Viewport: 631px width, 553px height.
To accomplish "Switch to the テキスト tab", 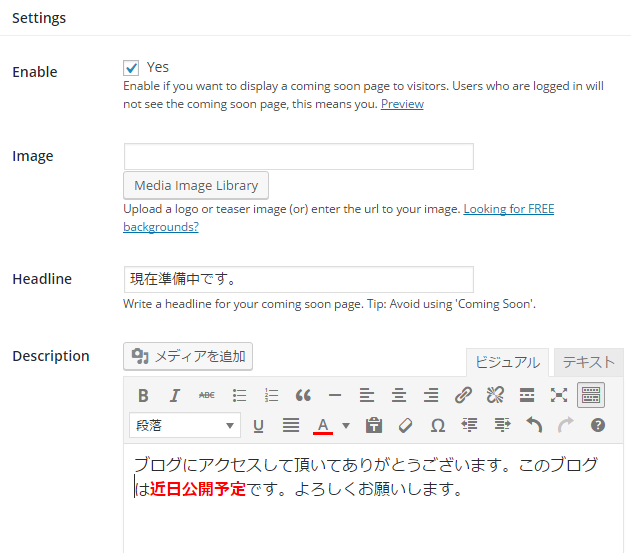I will [589, 362].
